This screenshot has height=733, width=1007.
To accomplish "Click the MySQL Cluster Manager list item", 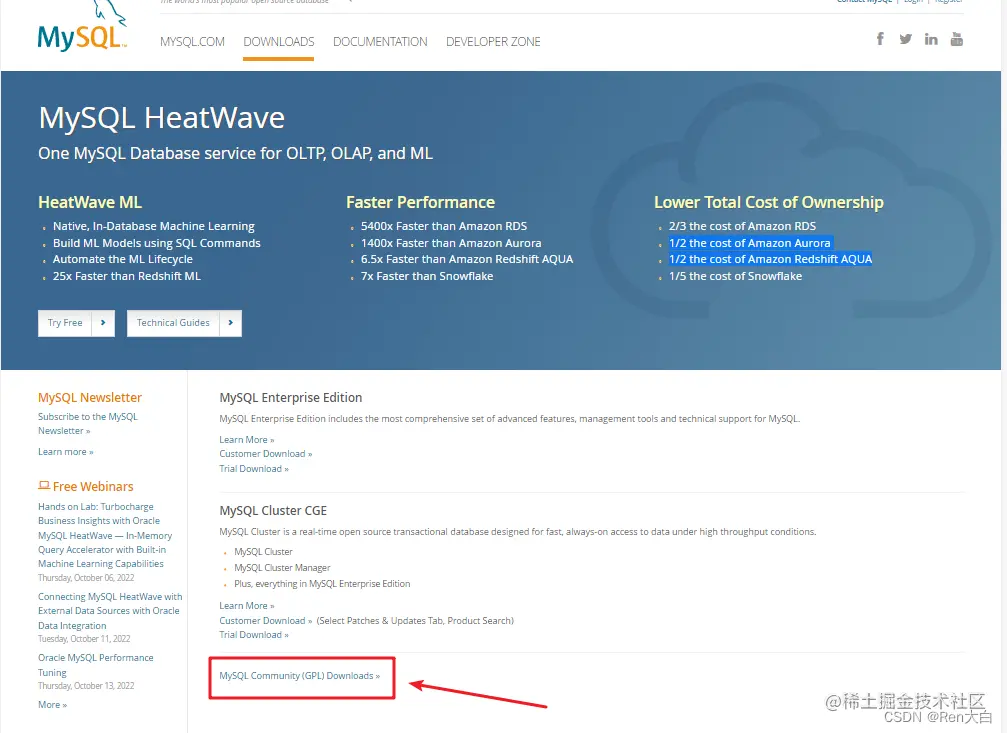I will point(283,568).
